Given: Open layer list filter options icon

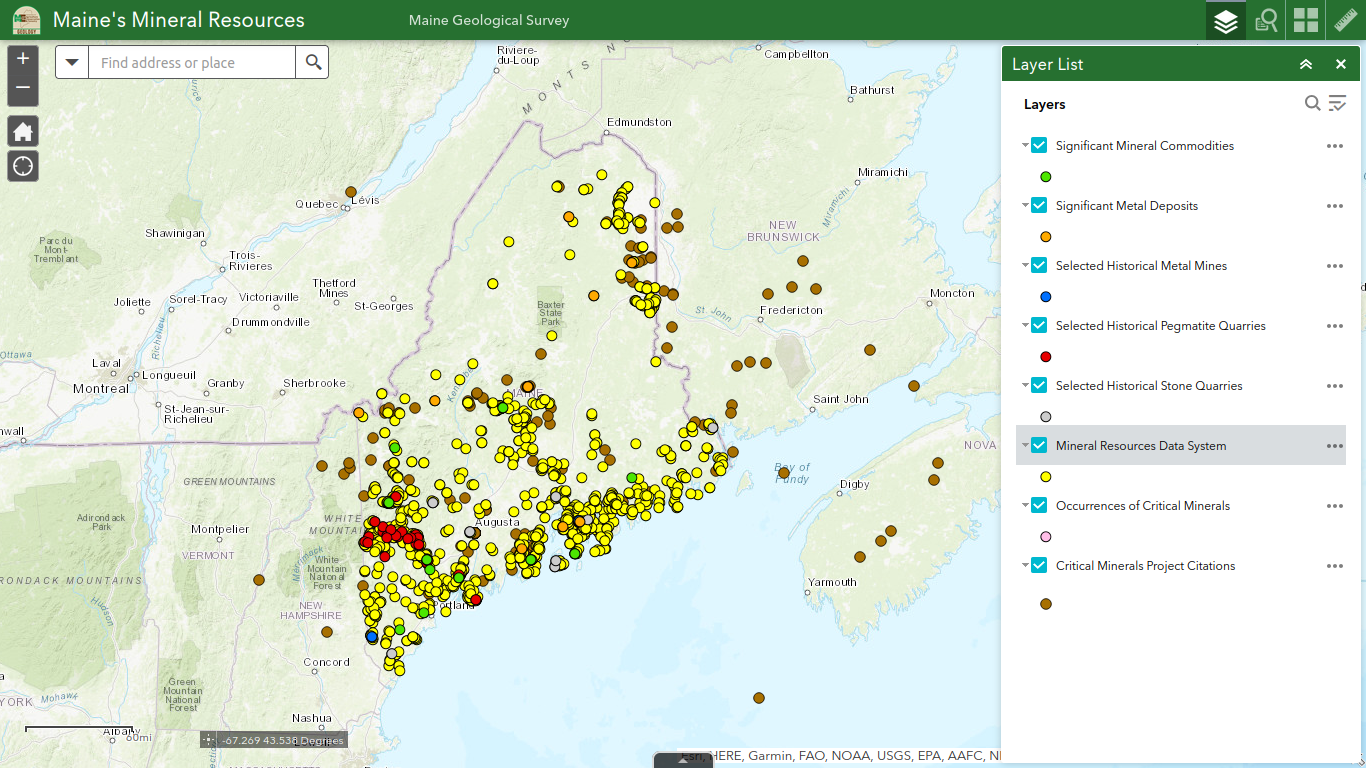Looking at the screenshot, I should coord(1337,103).
